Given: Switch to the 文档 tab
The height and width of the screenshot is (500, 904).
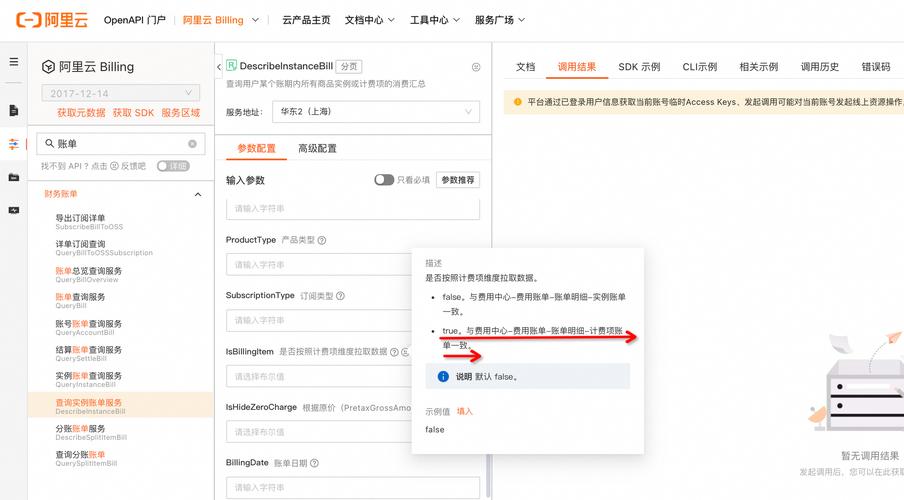Looking at the screenshot, I should click(525, 67).
